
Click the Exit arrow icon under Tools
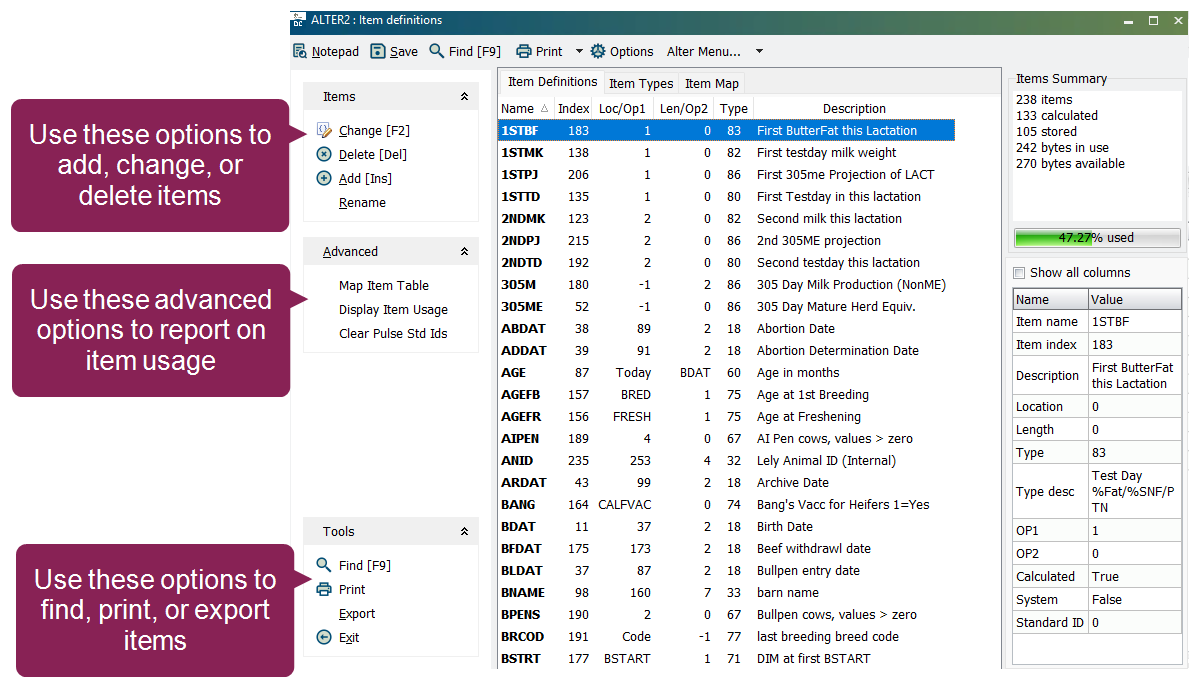pos(323,637)
